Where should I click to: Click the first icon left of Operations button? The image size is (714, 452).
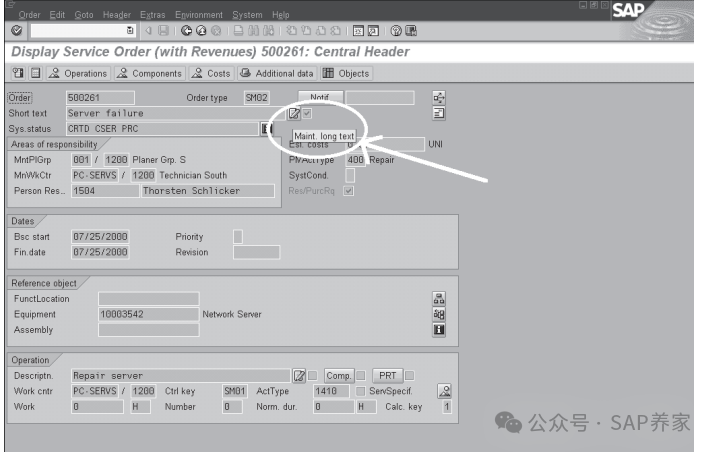18,73
